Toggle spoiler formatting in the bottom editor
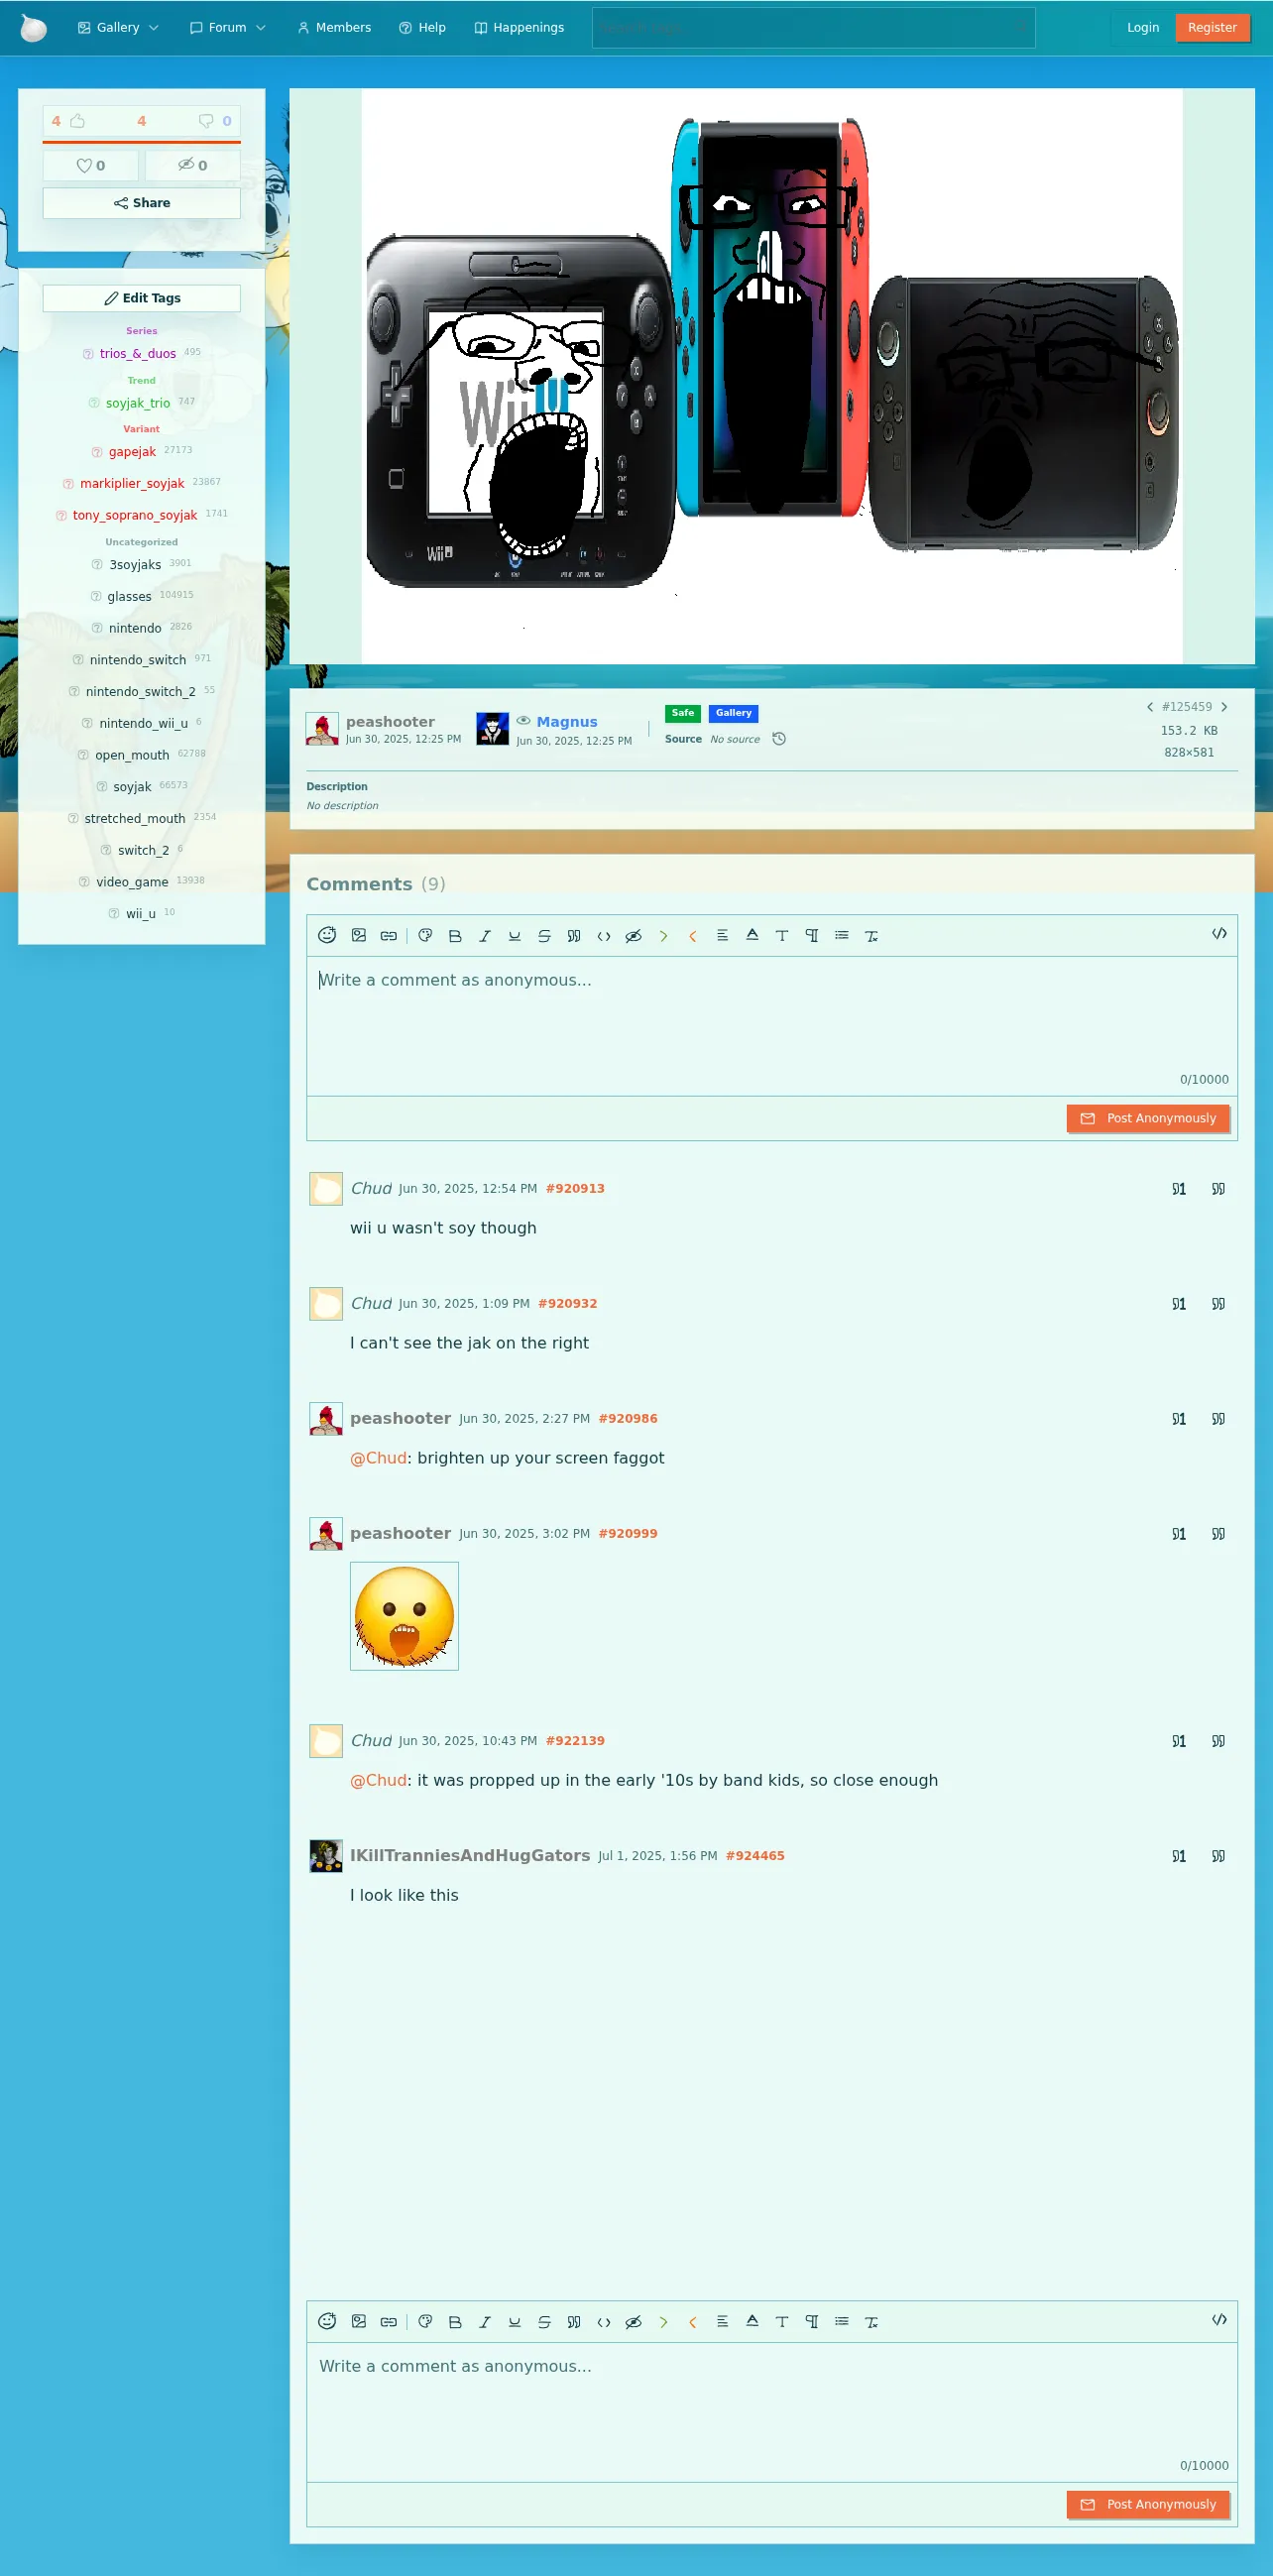 coord(633,2321)
